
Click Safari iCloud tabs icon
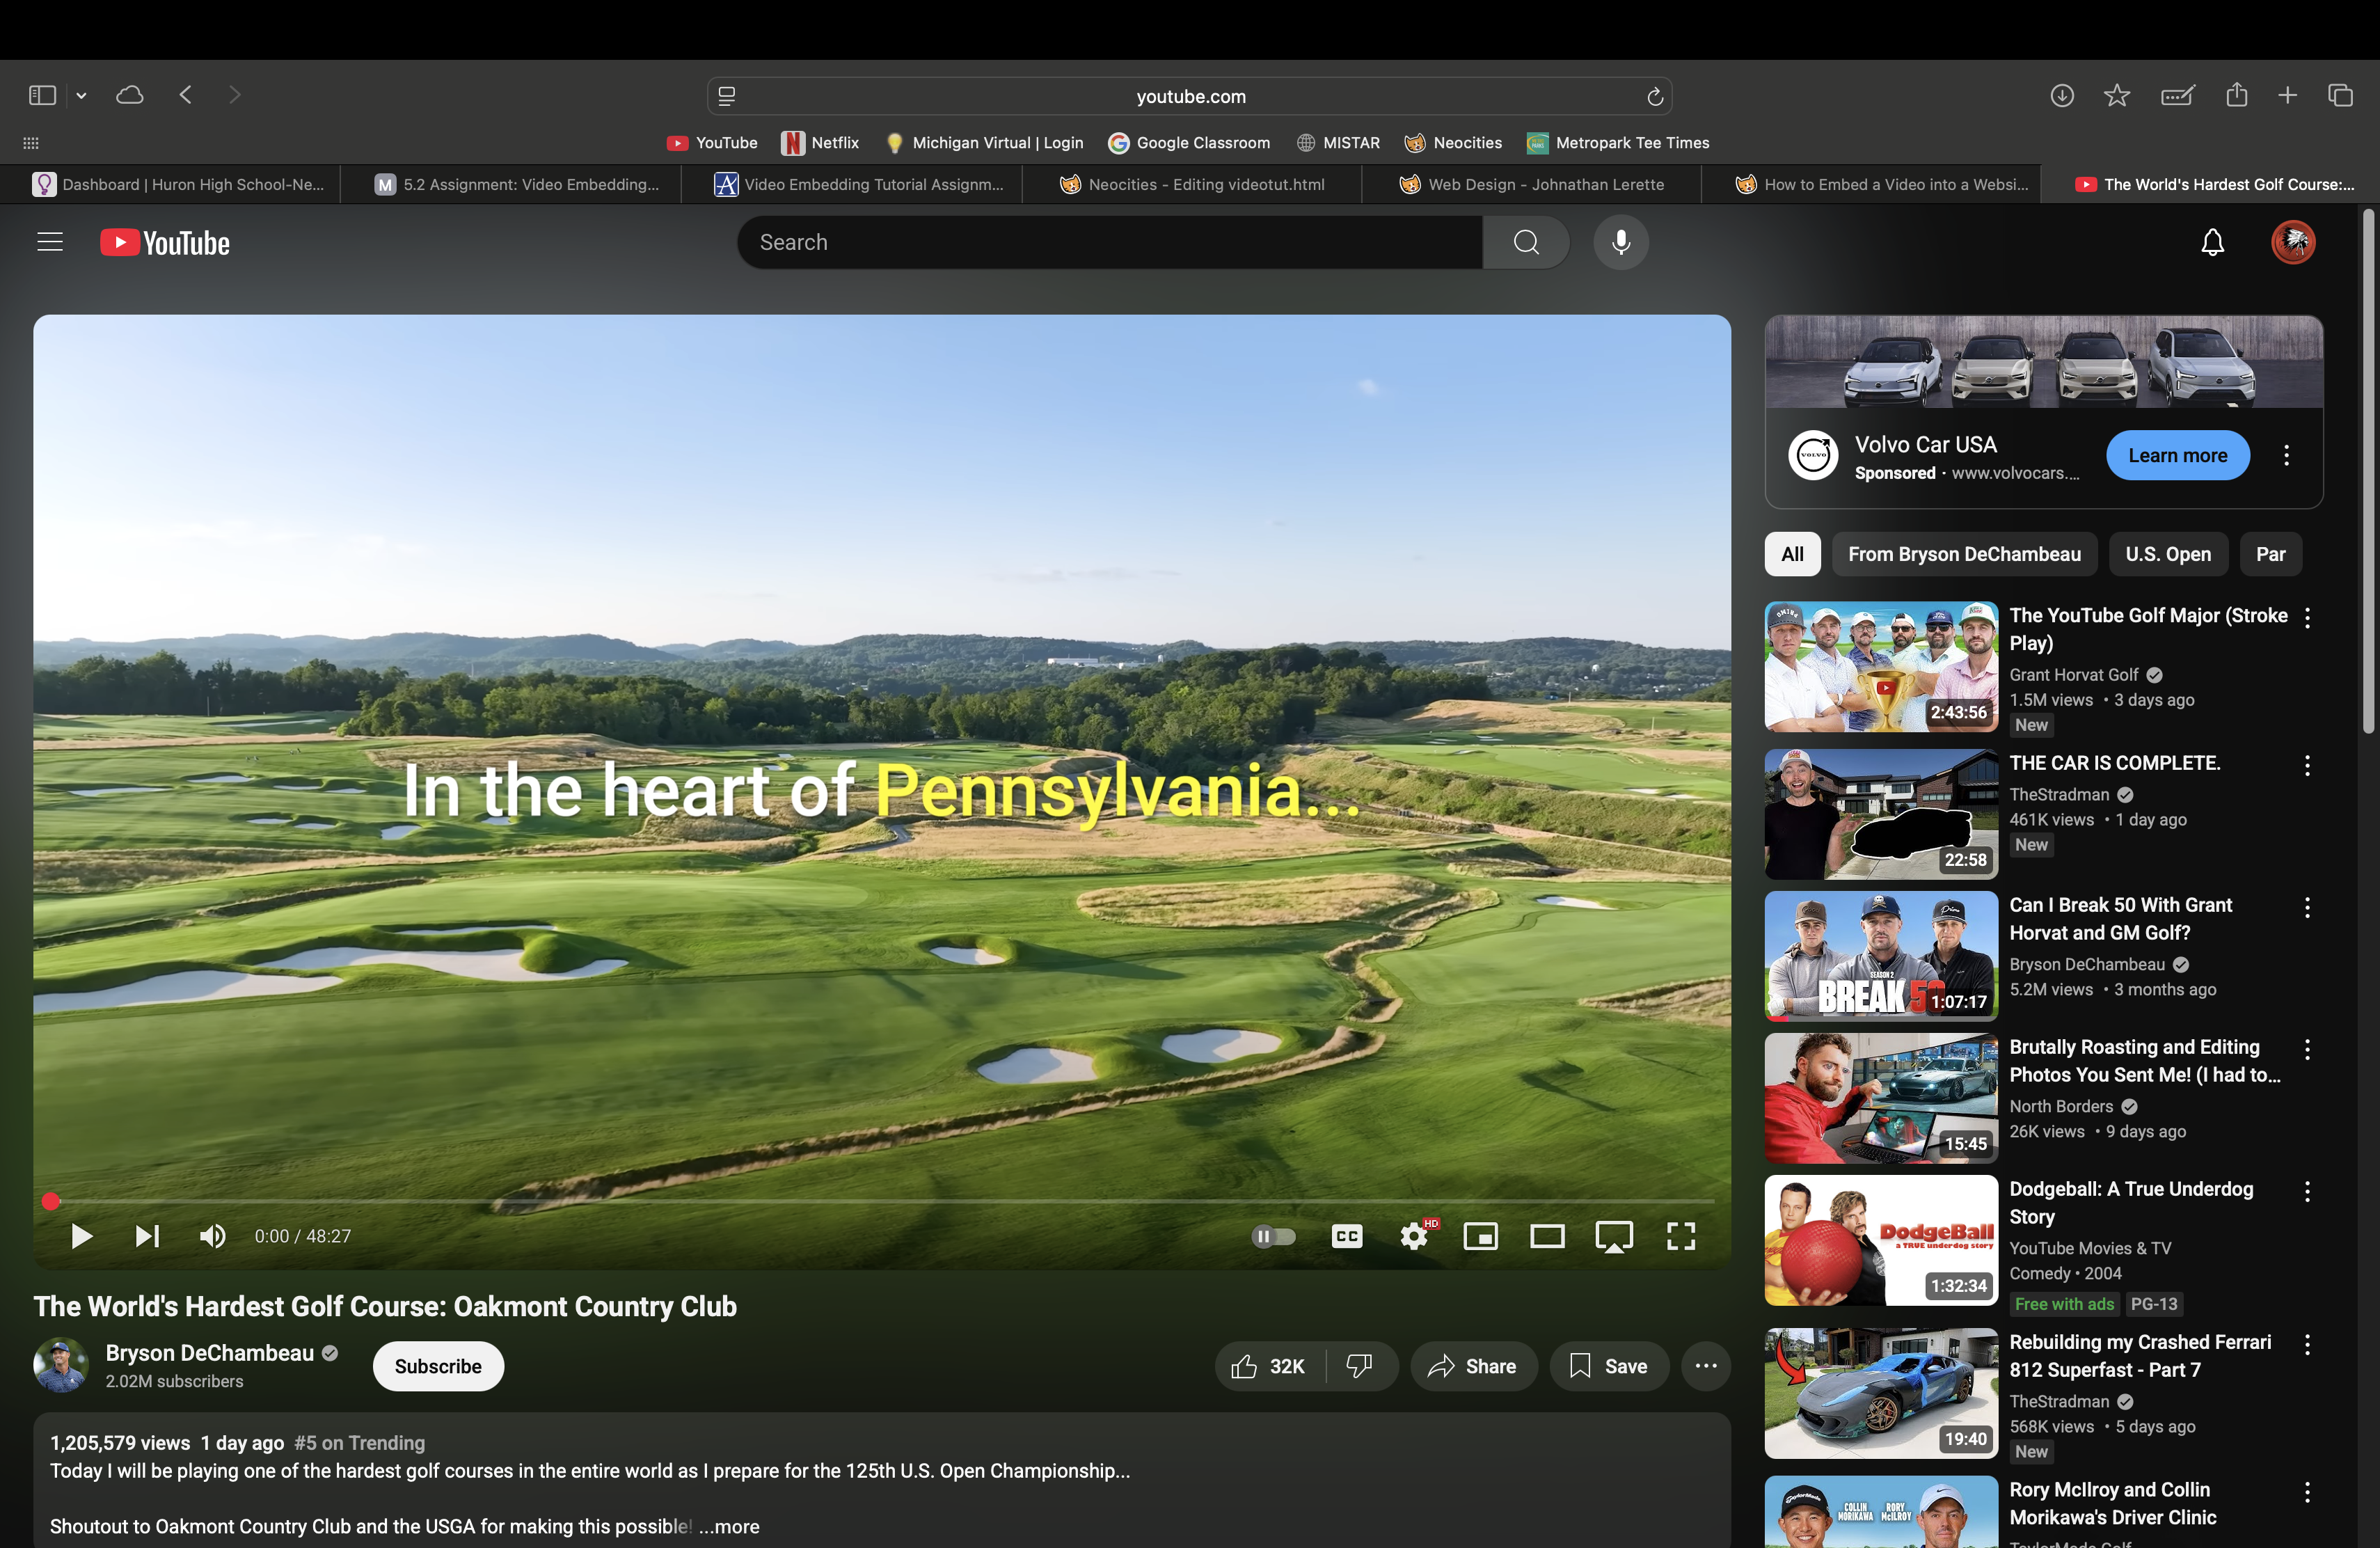point(130,95)
